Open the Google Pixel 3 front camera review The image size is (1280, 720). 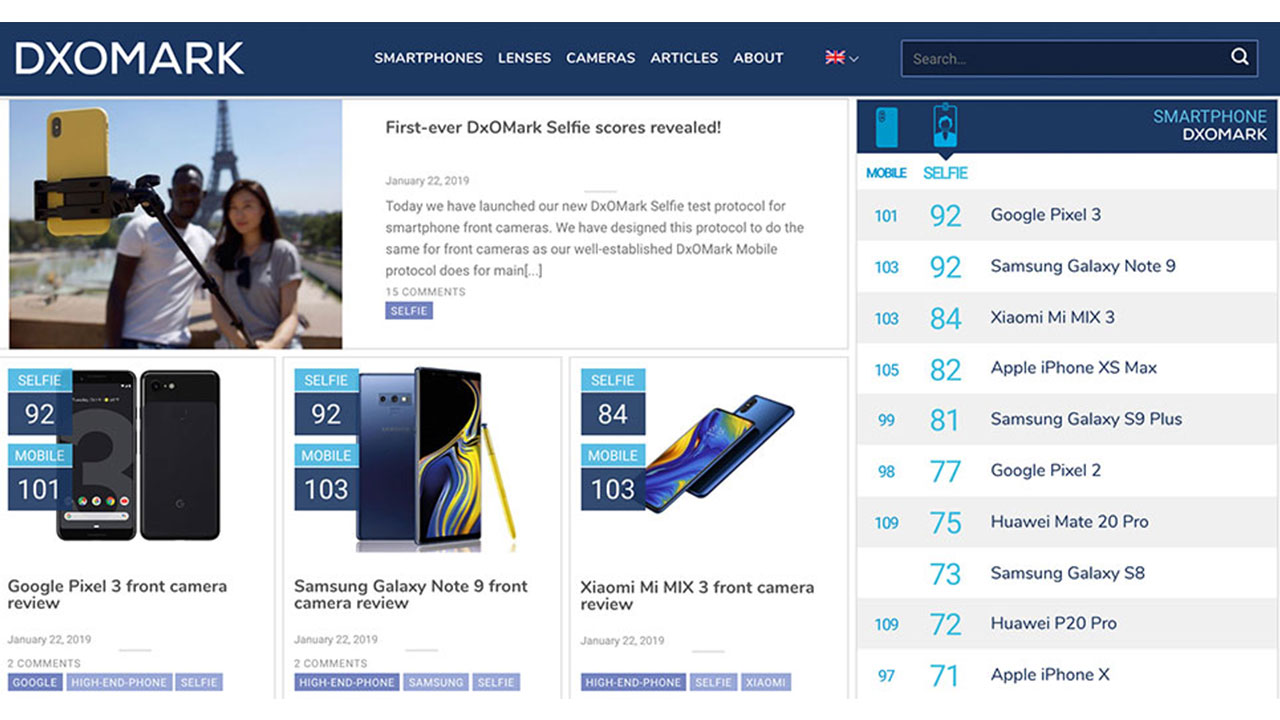[117, 594]
